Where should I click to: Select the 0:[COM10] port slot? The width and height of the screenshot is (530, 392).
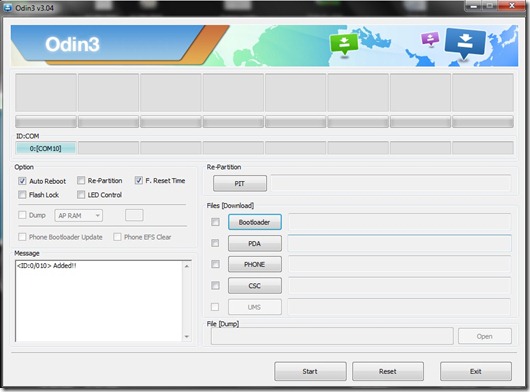pyautogui.click(x=46, y=148)
